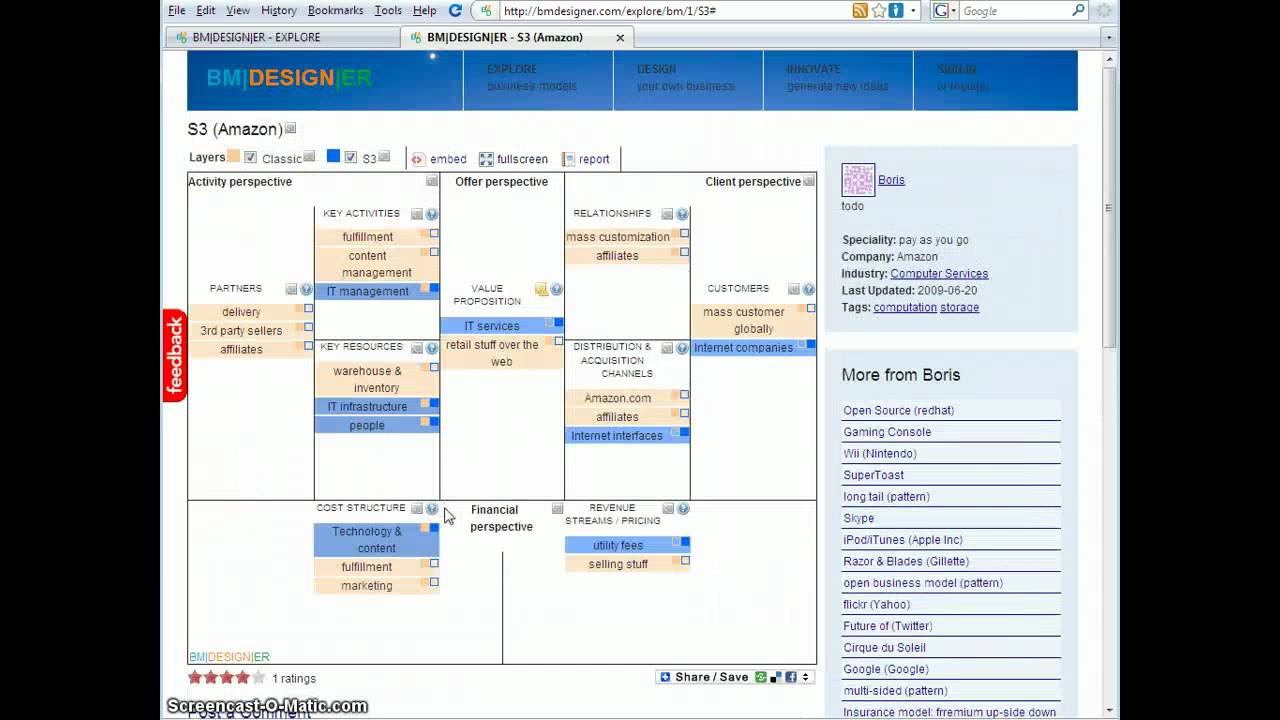
Task: Reload the page with the refresh icon
Action: coord(455,10)
